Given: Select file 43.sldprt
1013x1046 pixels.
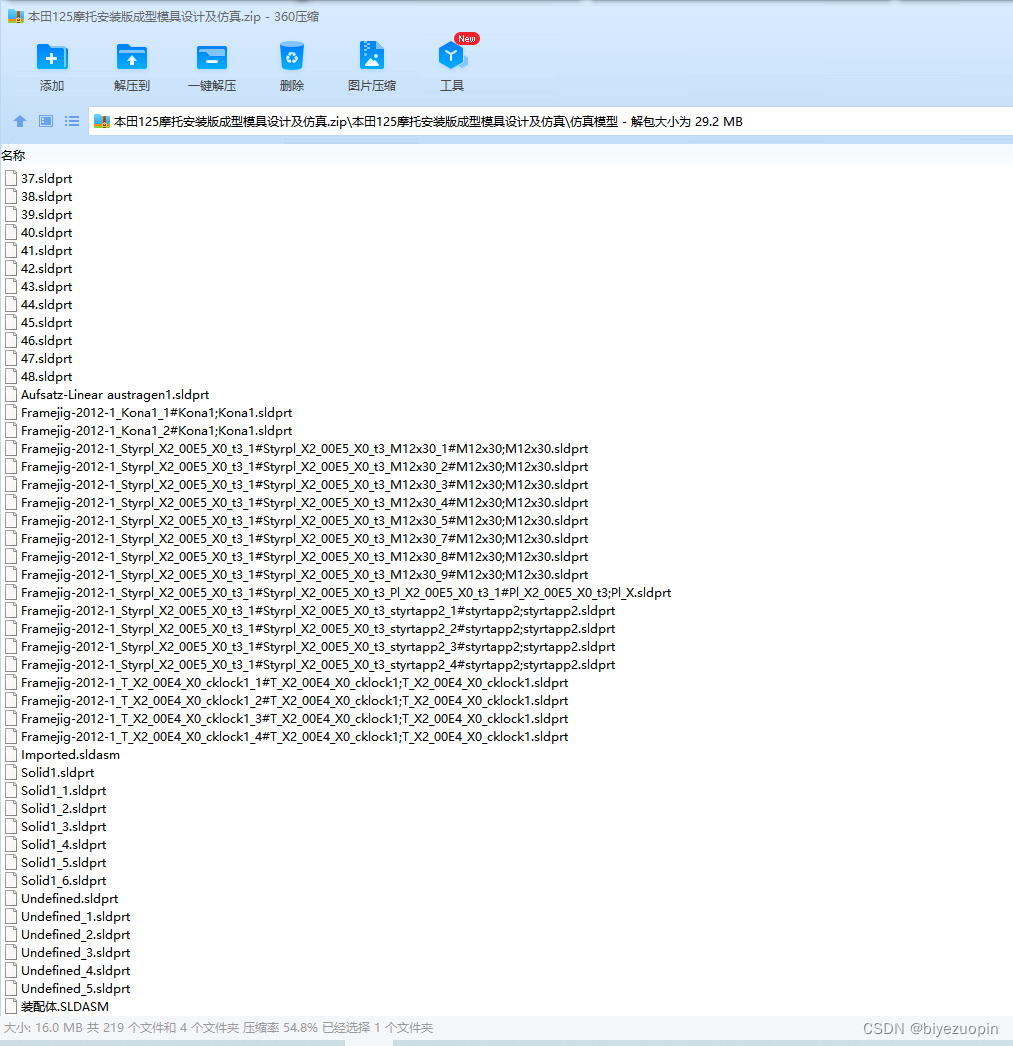Looking at the screenshot, I should [46, 287].
